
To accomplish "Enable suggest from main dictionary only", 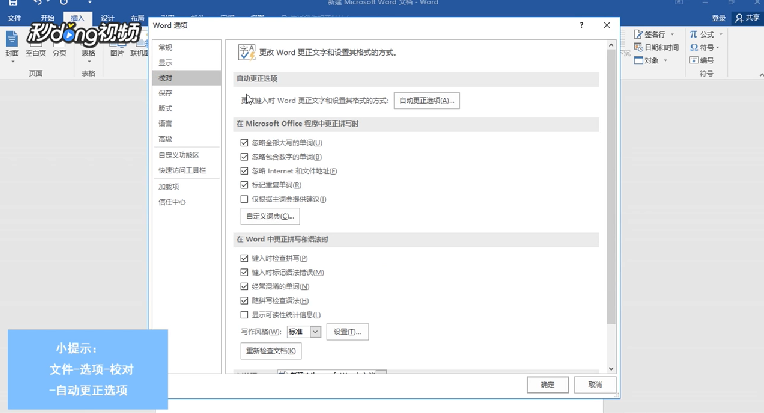I will click(244, 199).
